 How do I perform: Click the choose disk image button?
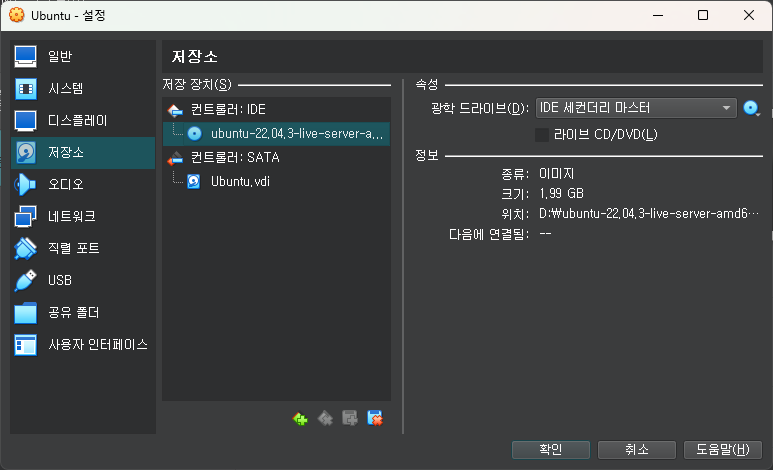752,108
